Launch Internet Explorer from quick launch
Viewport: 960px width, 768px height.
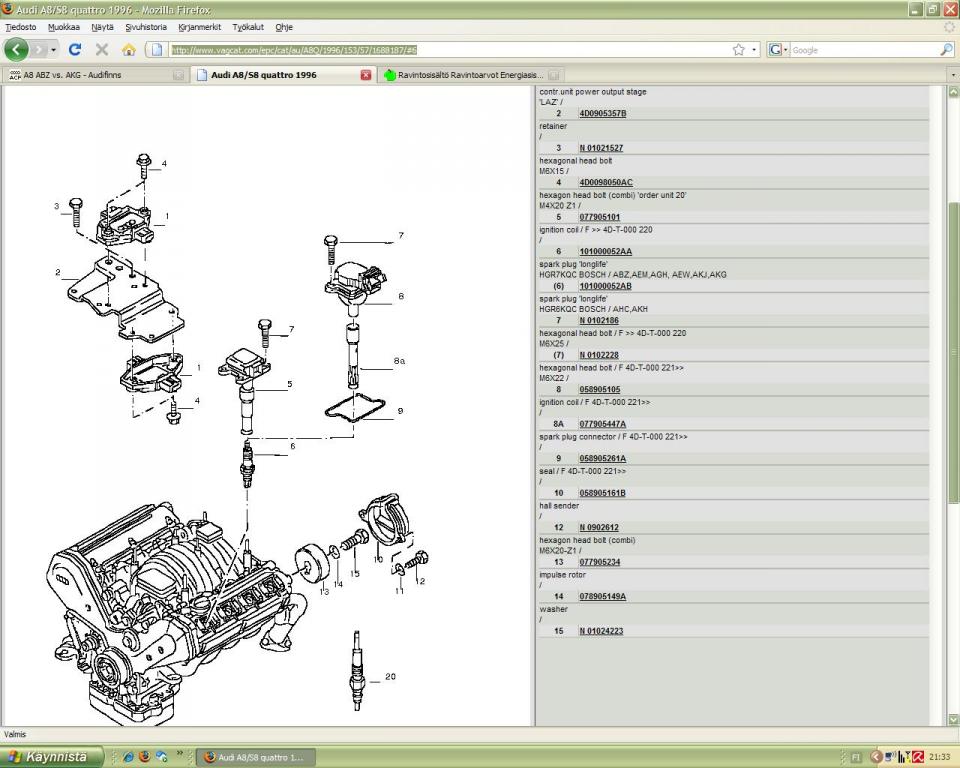tap(128, 757)
